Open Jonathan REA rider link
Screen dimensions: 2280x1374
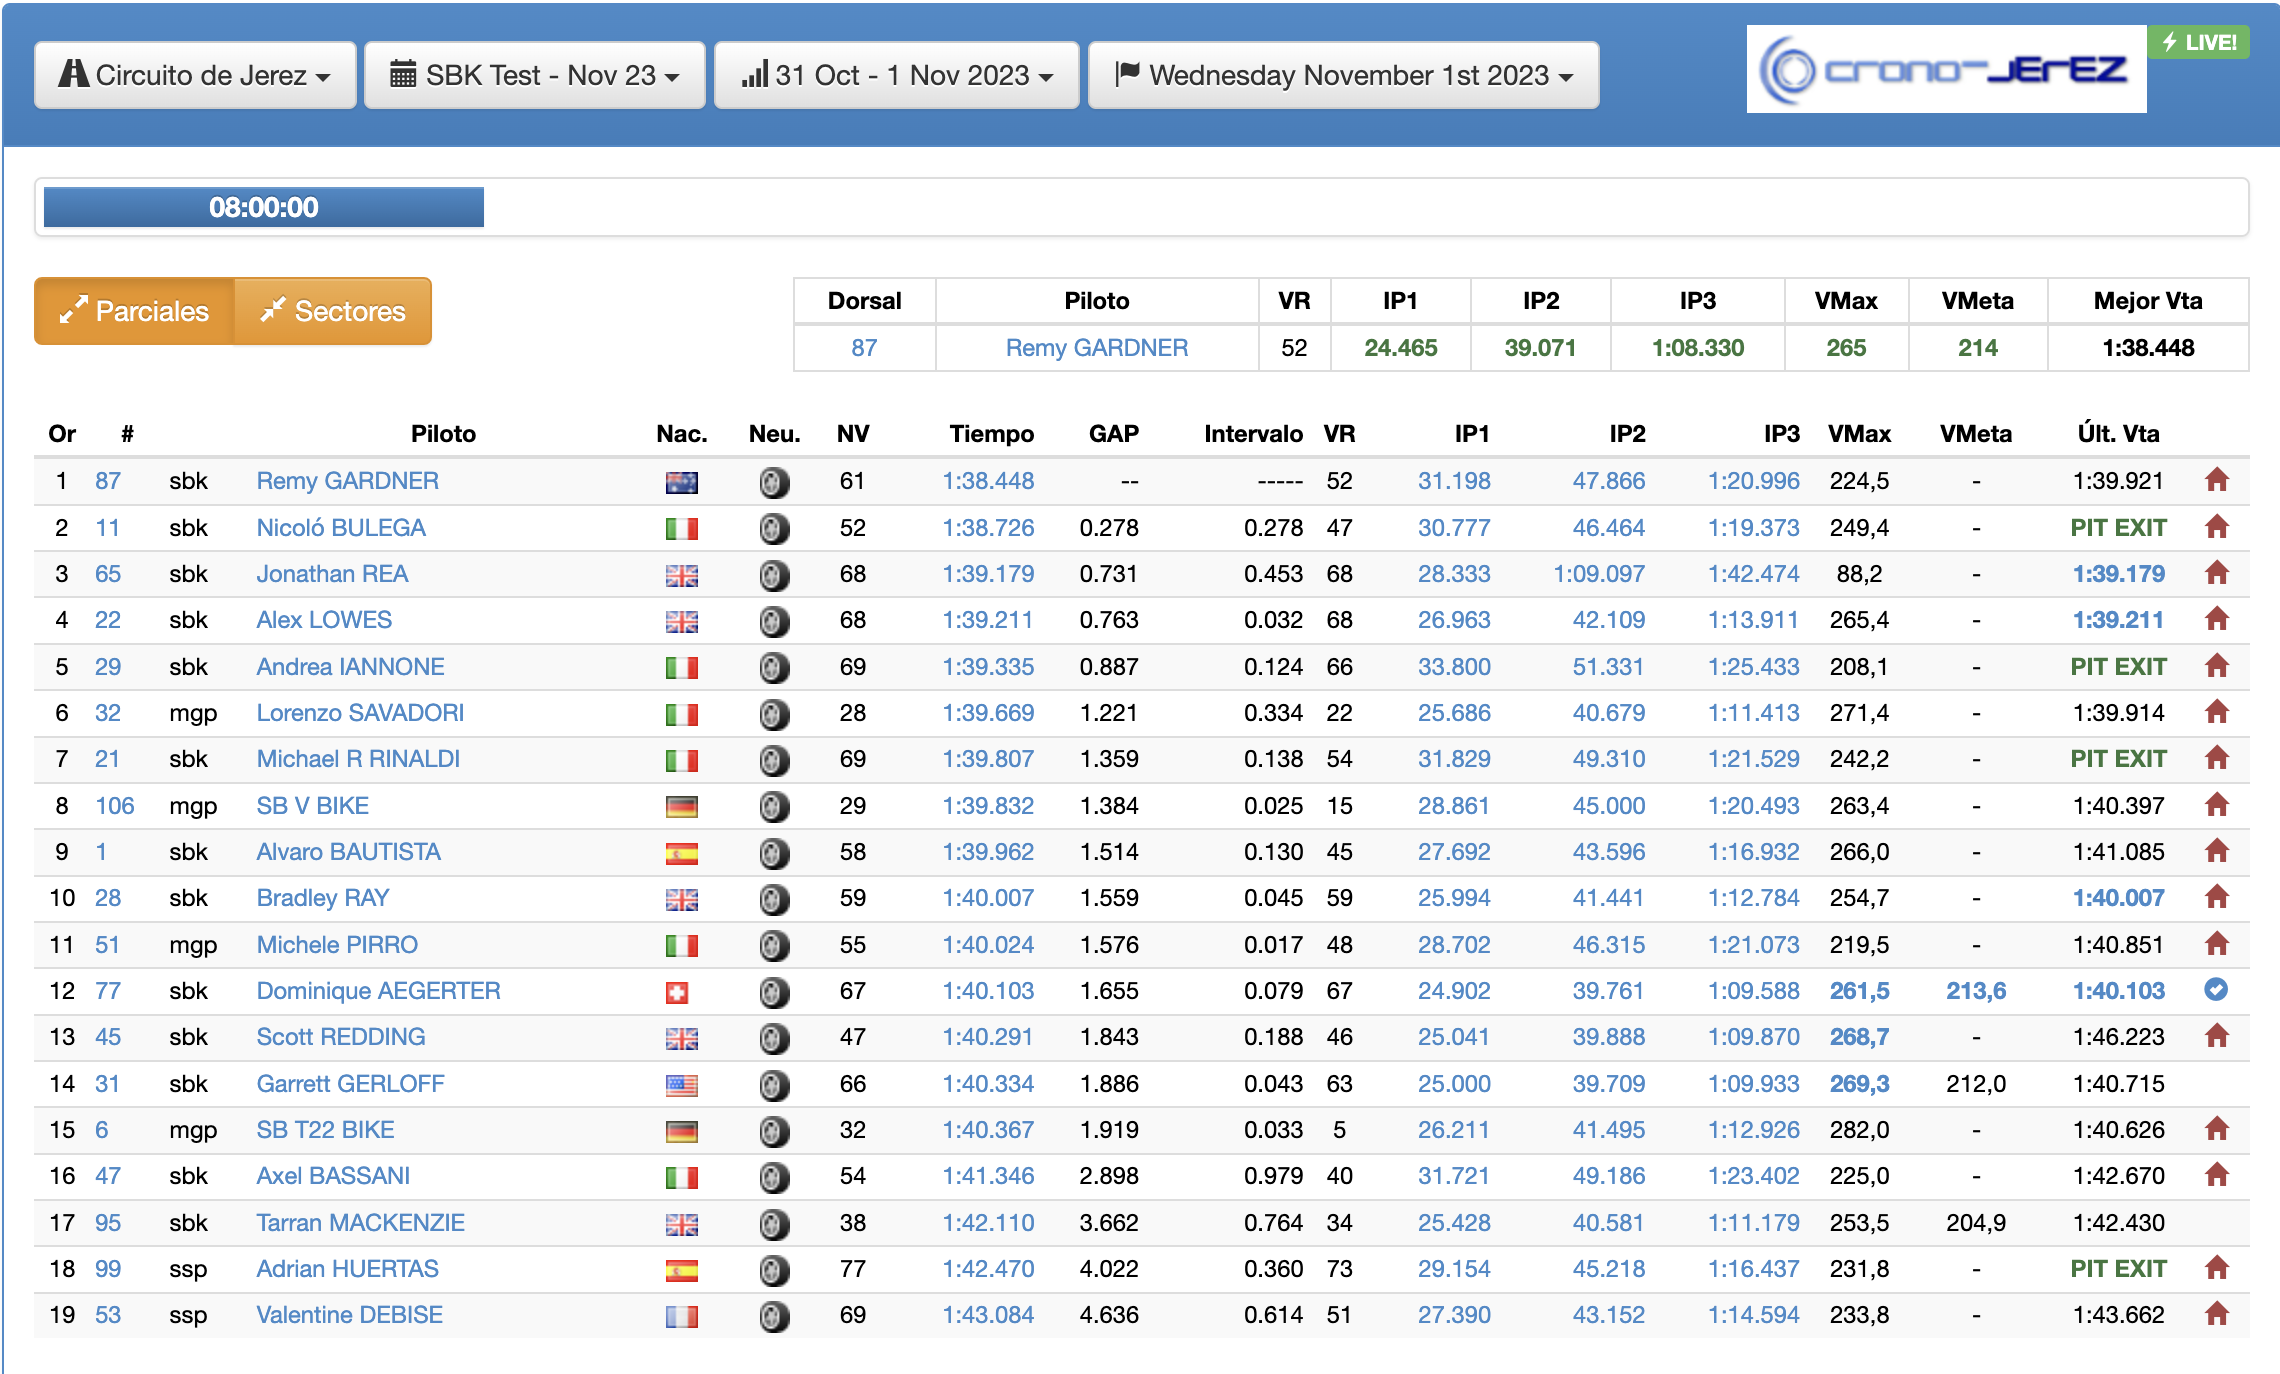pyautogui.click(x=332, y=574)
